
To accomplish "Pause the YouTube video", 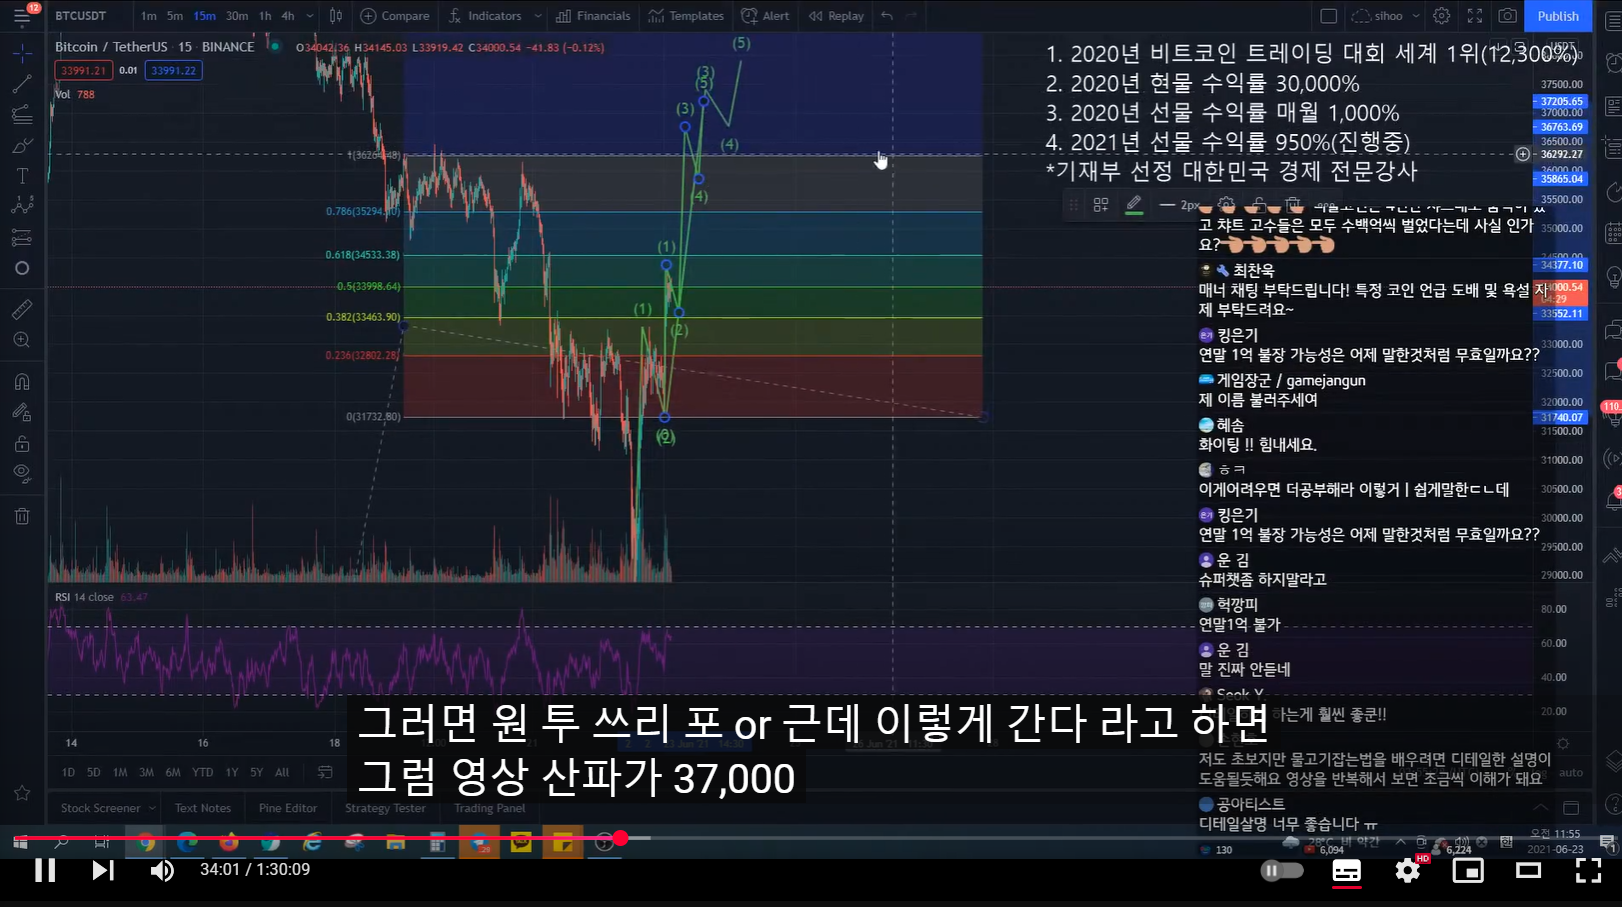I will (45, 870).
